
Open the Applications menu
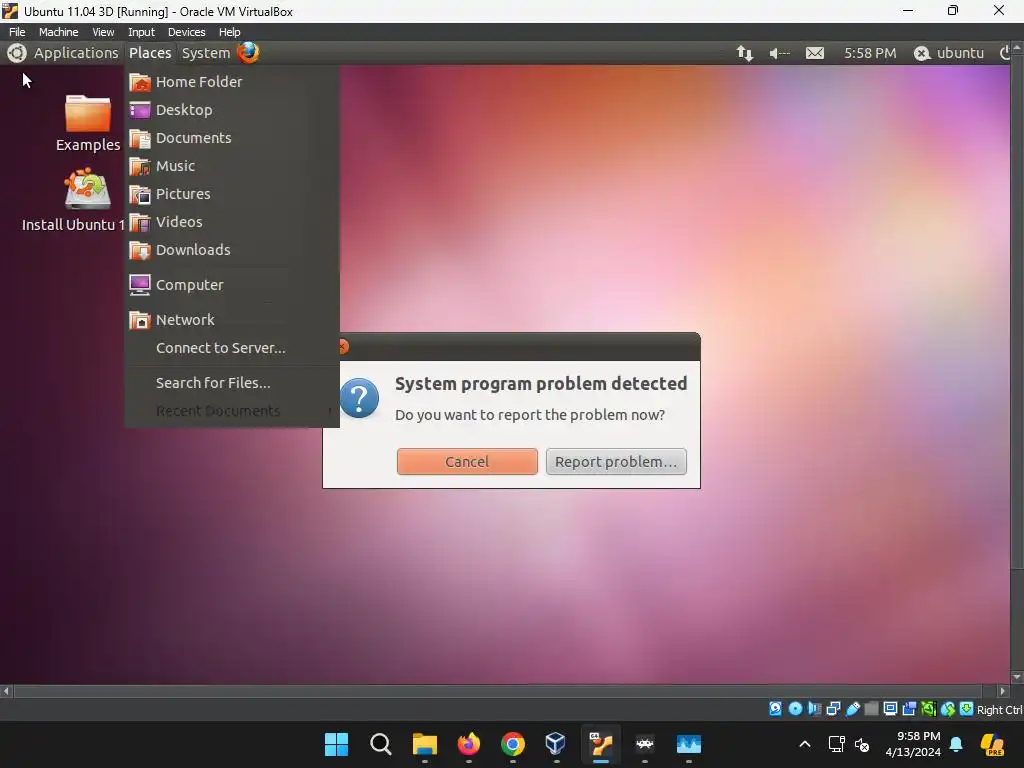tap(76, 53)
